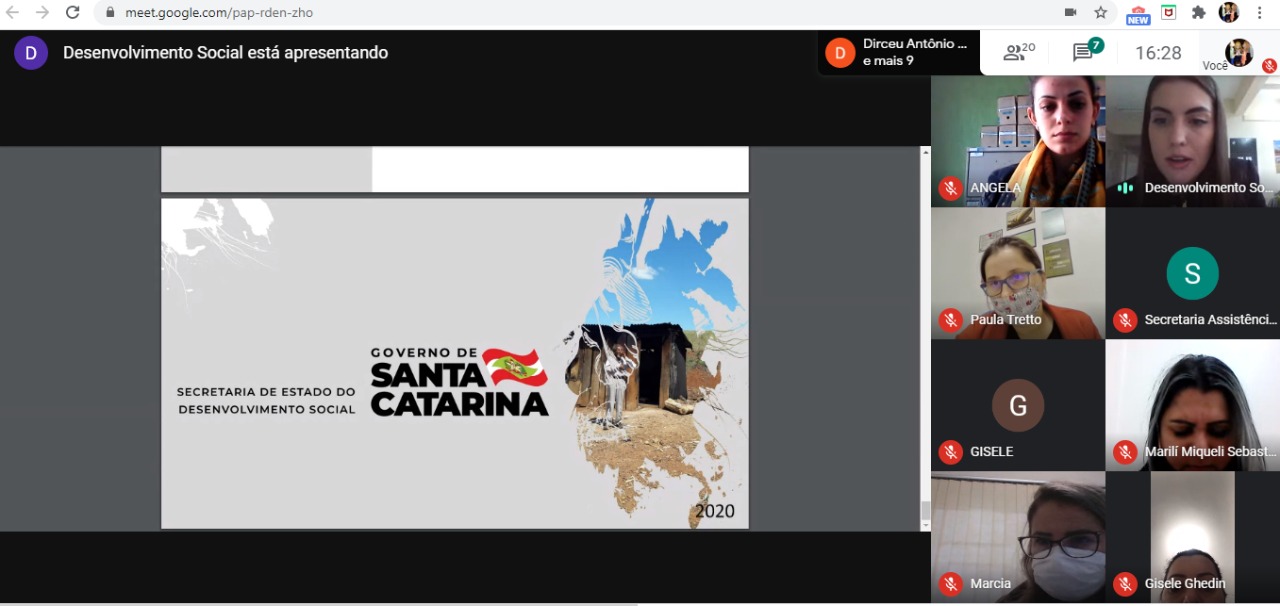Viewport: 1280px width, 606px height.
Task: Select Gisele Ghedin's video tile
Action: pos(1193,537)
